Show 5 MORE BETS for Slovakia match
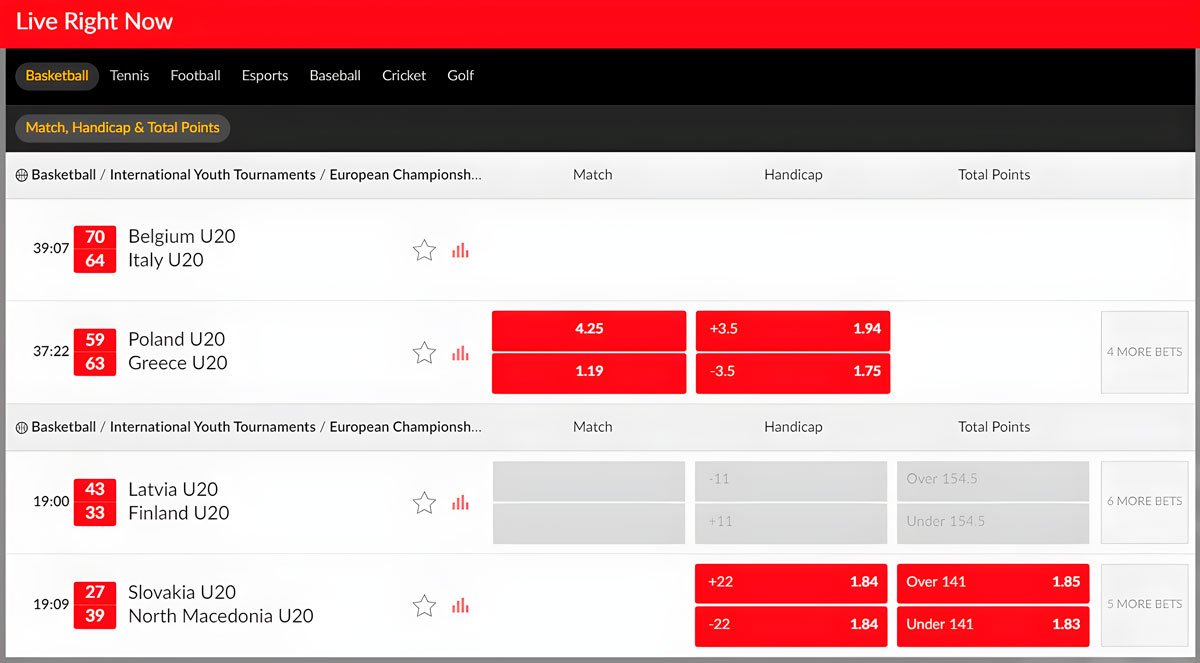This screenshot has height=663, width=1200. [1144, 604]
